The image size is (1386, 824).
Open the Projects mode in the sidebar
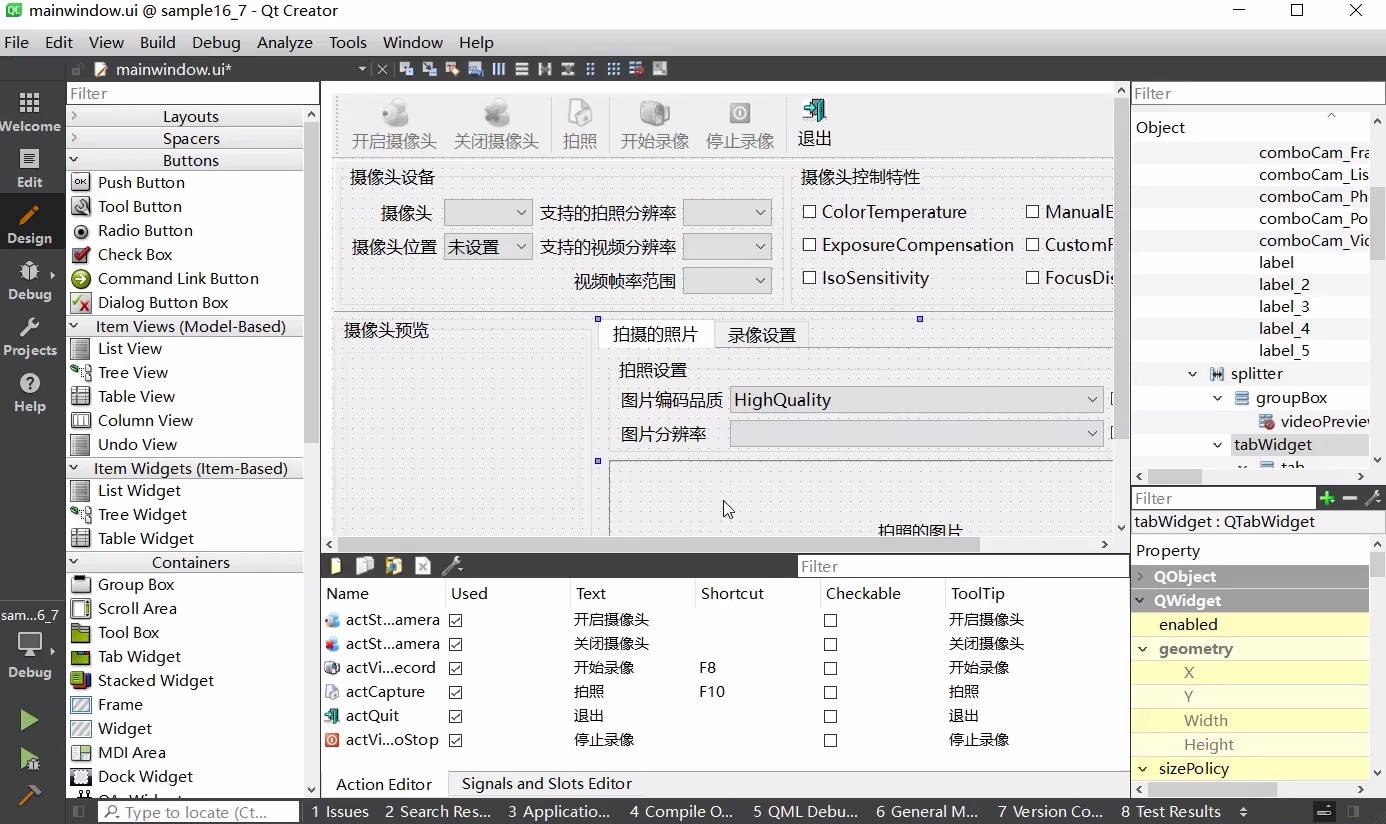30,337
